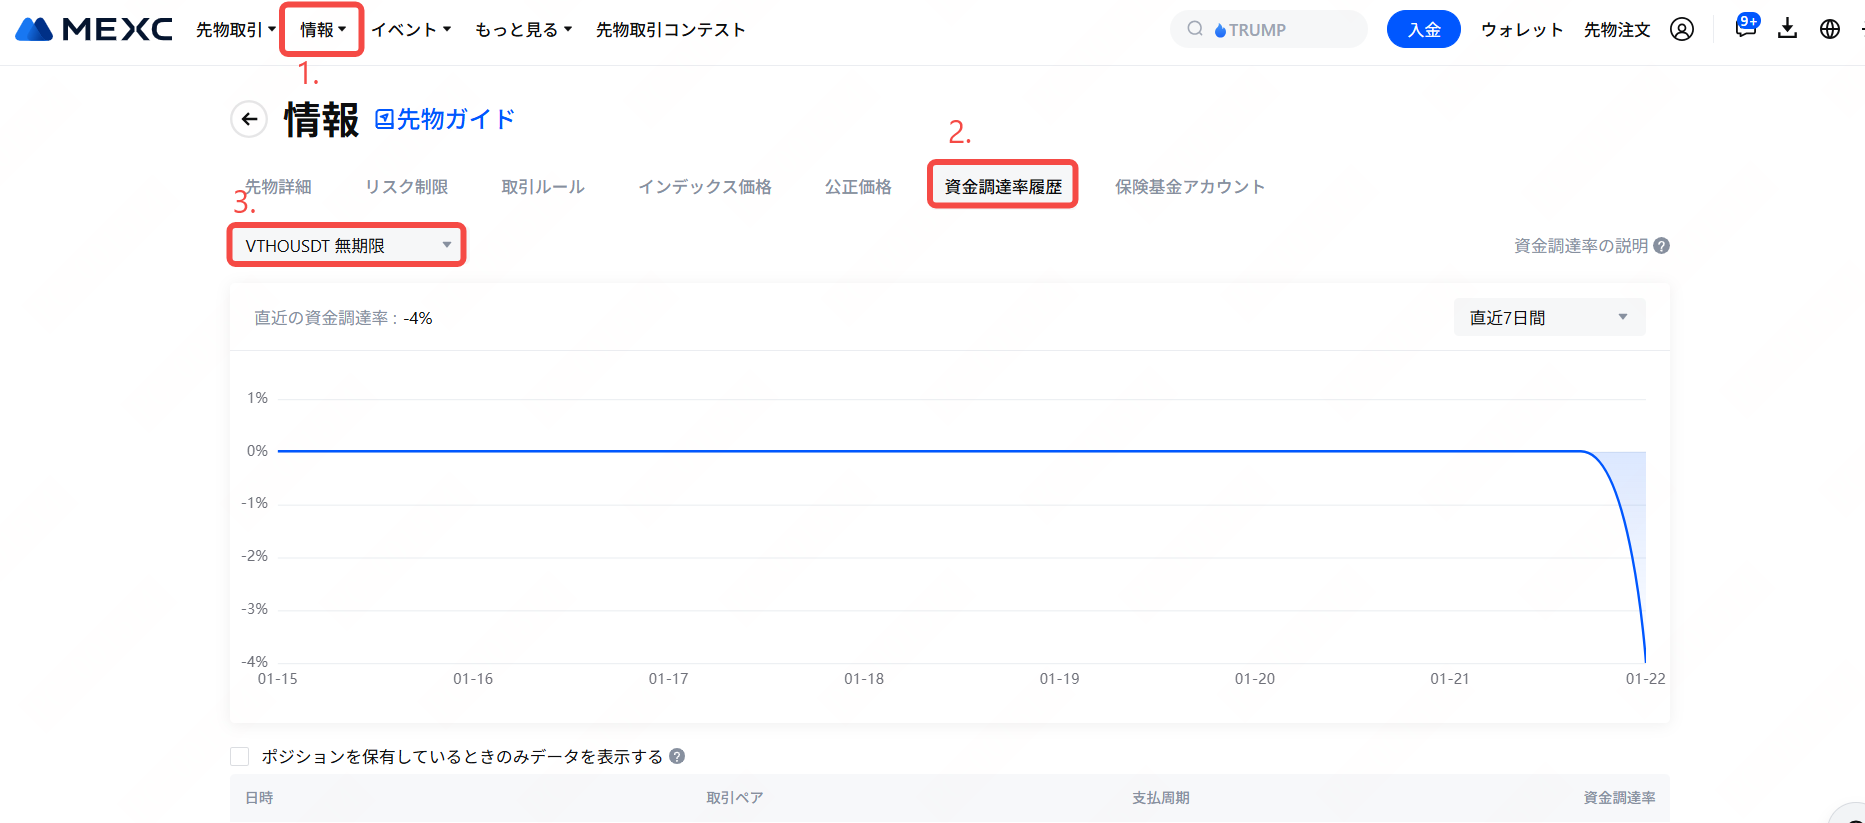Screen dimensions: 1865x823
Task: Click the download app icon
Action: point(1788,29)
